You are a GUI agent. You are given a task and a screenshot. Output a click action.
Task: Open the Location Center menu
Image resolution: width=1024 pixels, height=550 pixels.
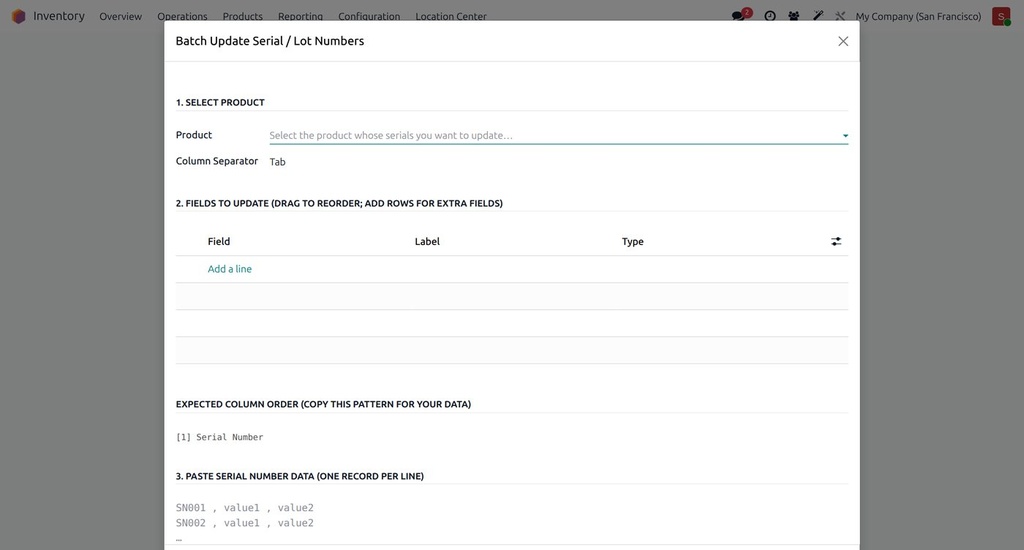pos(451,16)
